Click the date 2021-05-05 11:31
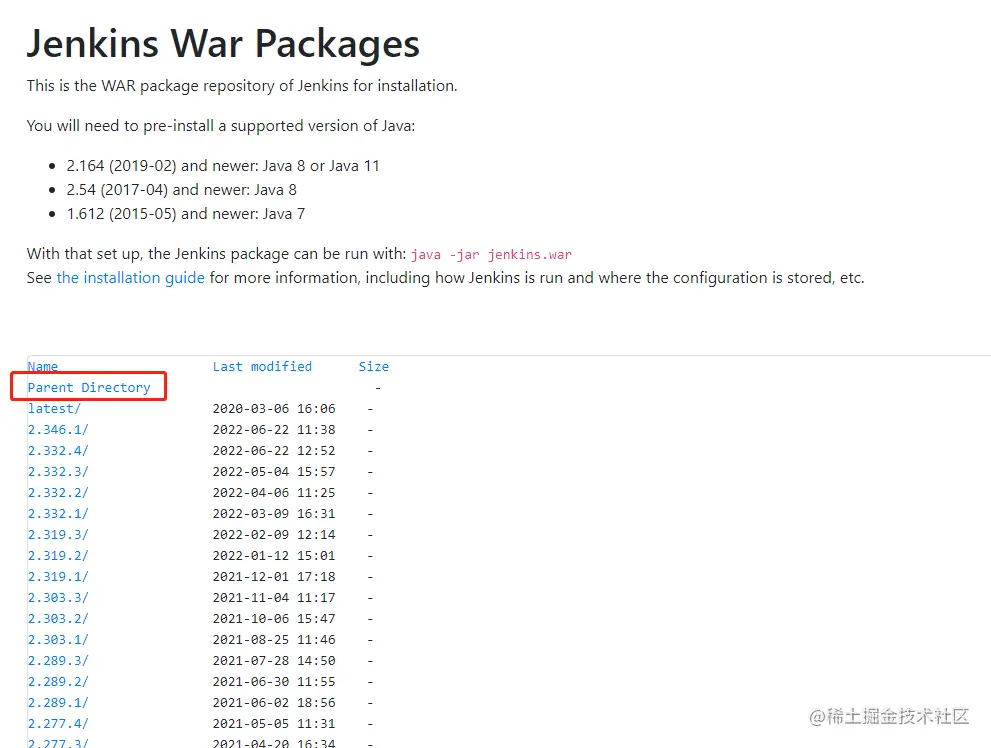 pos(274,723)
